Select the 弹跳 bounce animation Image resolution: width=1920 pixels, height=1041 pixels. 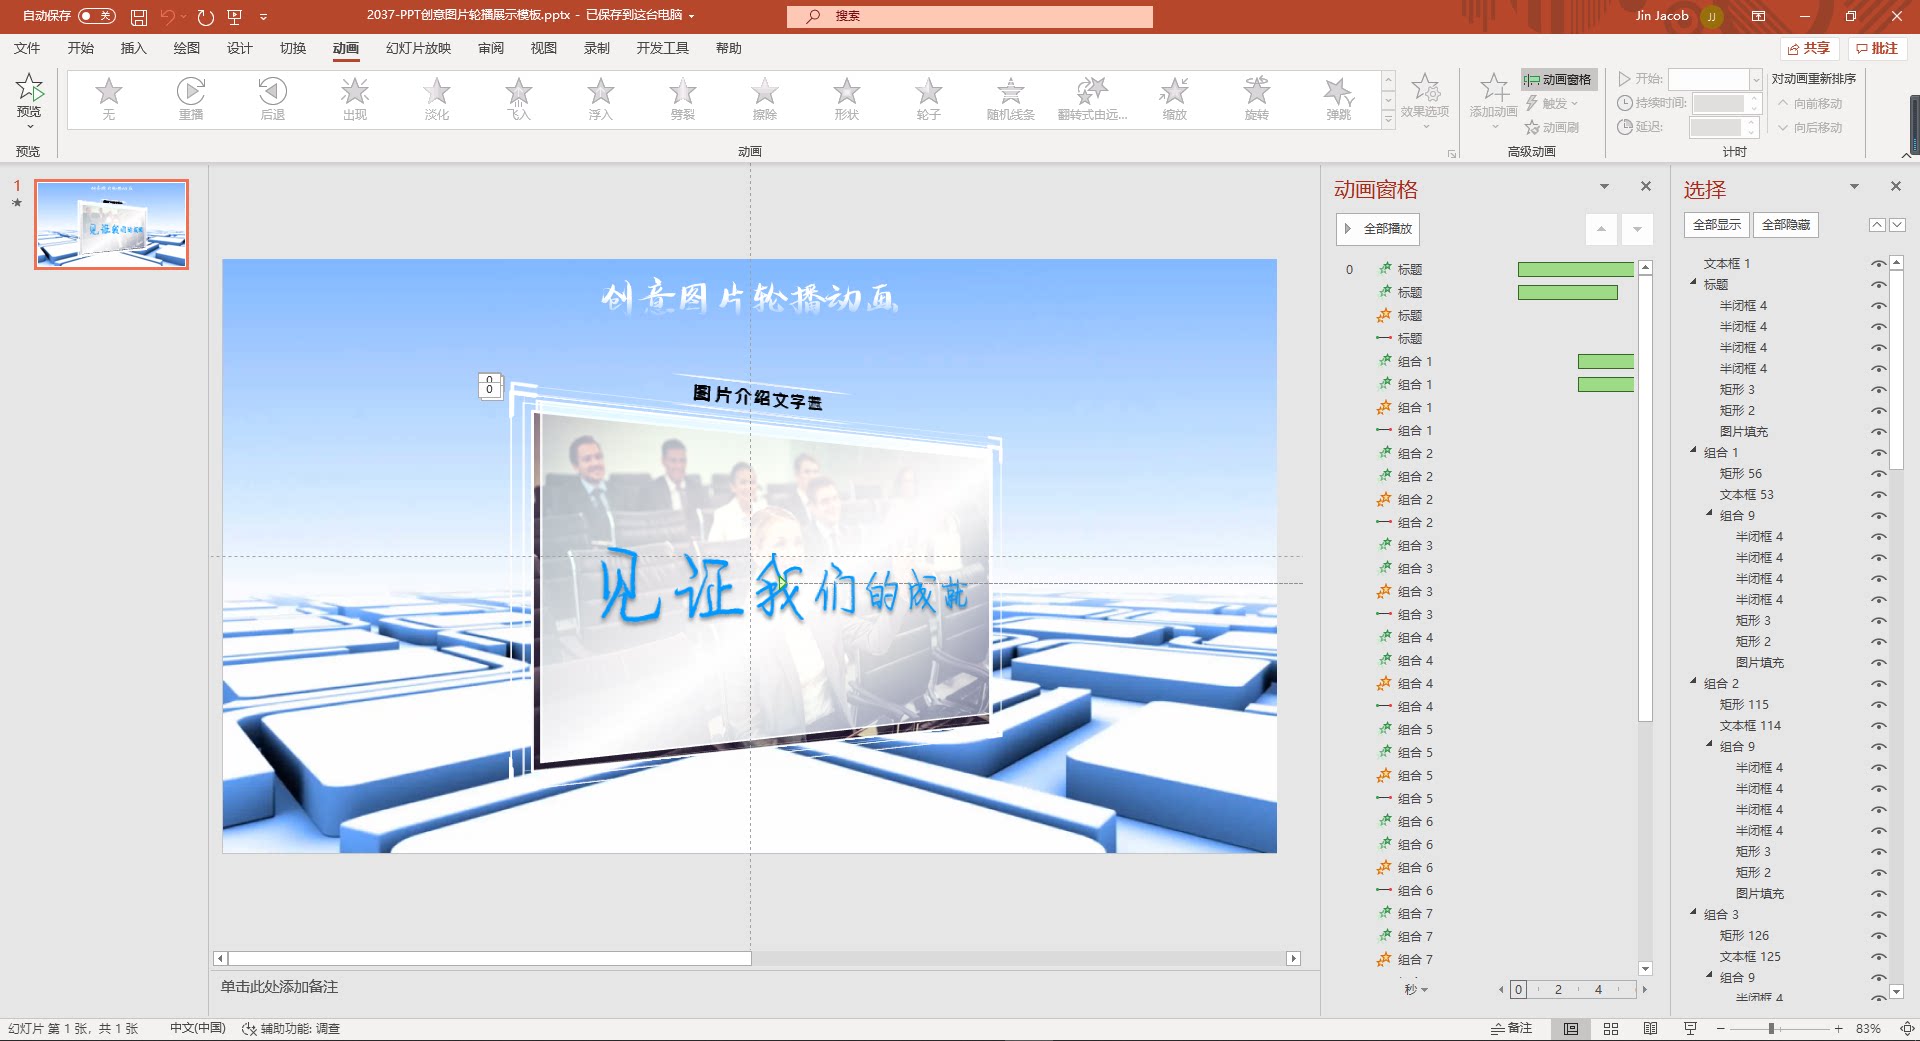coord(1339,99)
